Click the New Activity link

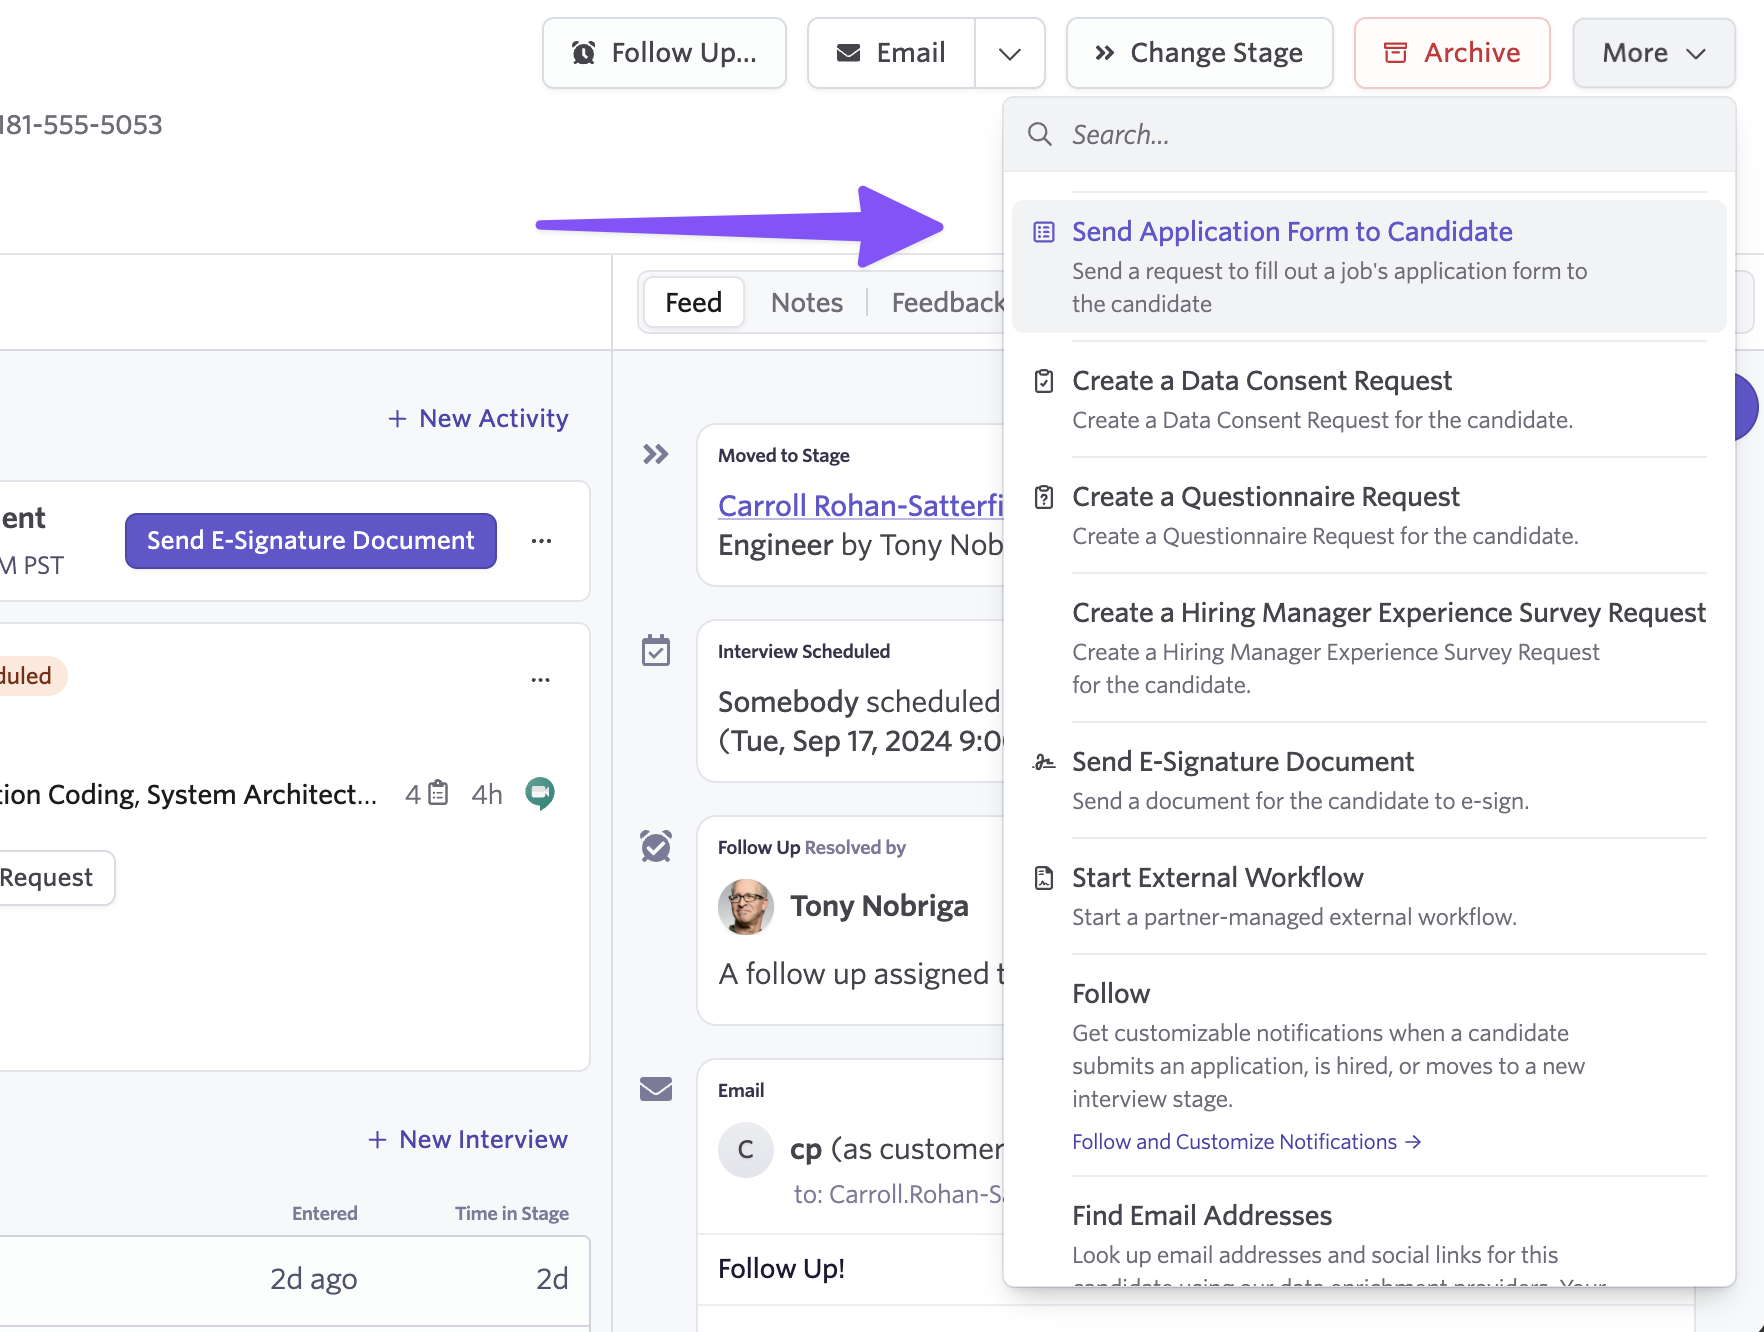click(x=478, y=419)
